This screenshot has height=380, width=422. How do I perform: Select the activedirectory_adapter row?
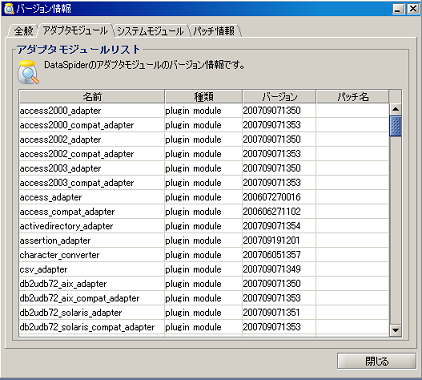tap(204, 226)
